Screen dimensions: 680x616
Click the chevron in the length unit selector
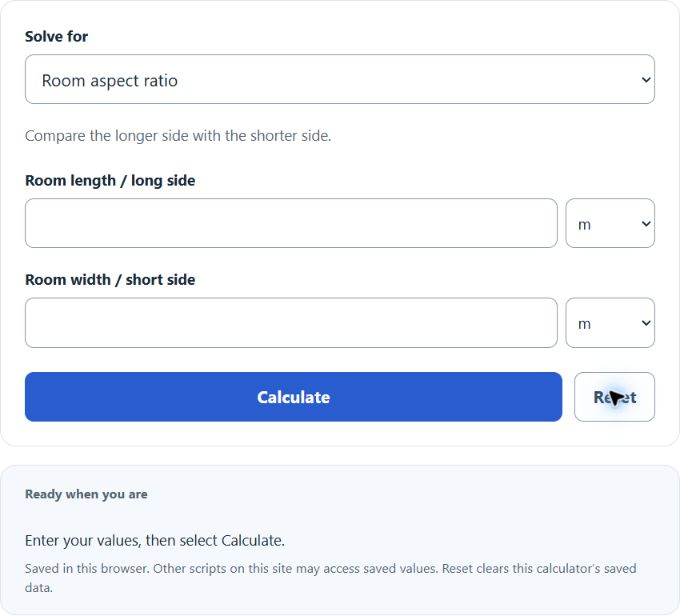(x=646, y=224)
